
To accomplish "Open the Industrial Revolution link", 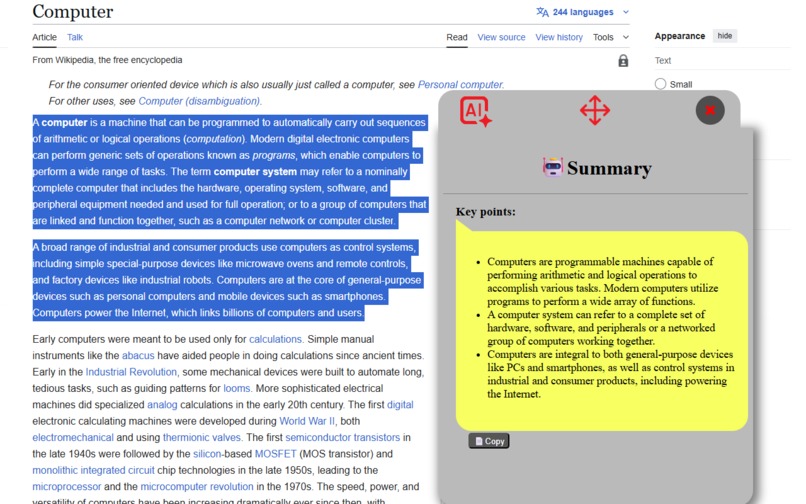I will click(x=131, y=372).
